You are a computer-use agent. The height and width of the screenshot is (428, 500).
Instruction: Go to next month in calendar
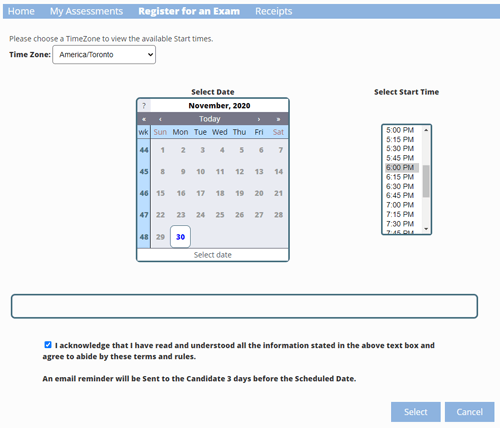[259, 119]
